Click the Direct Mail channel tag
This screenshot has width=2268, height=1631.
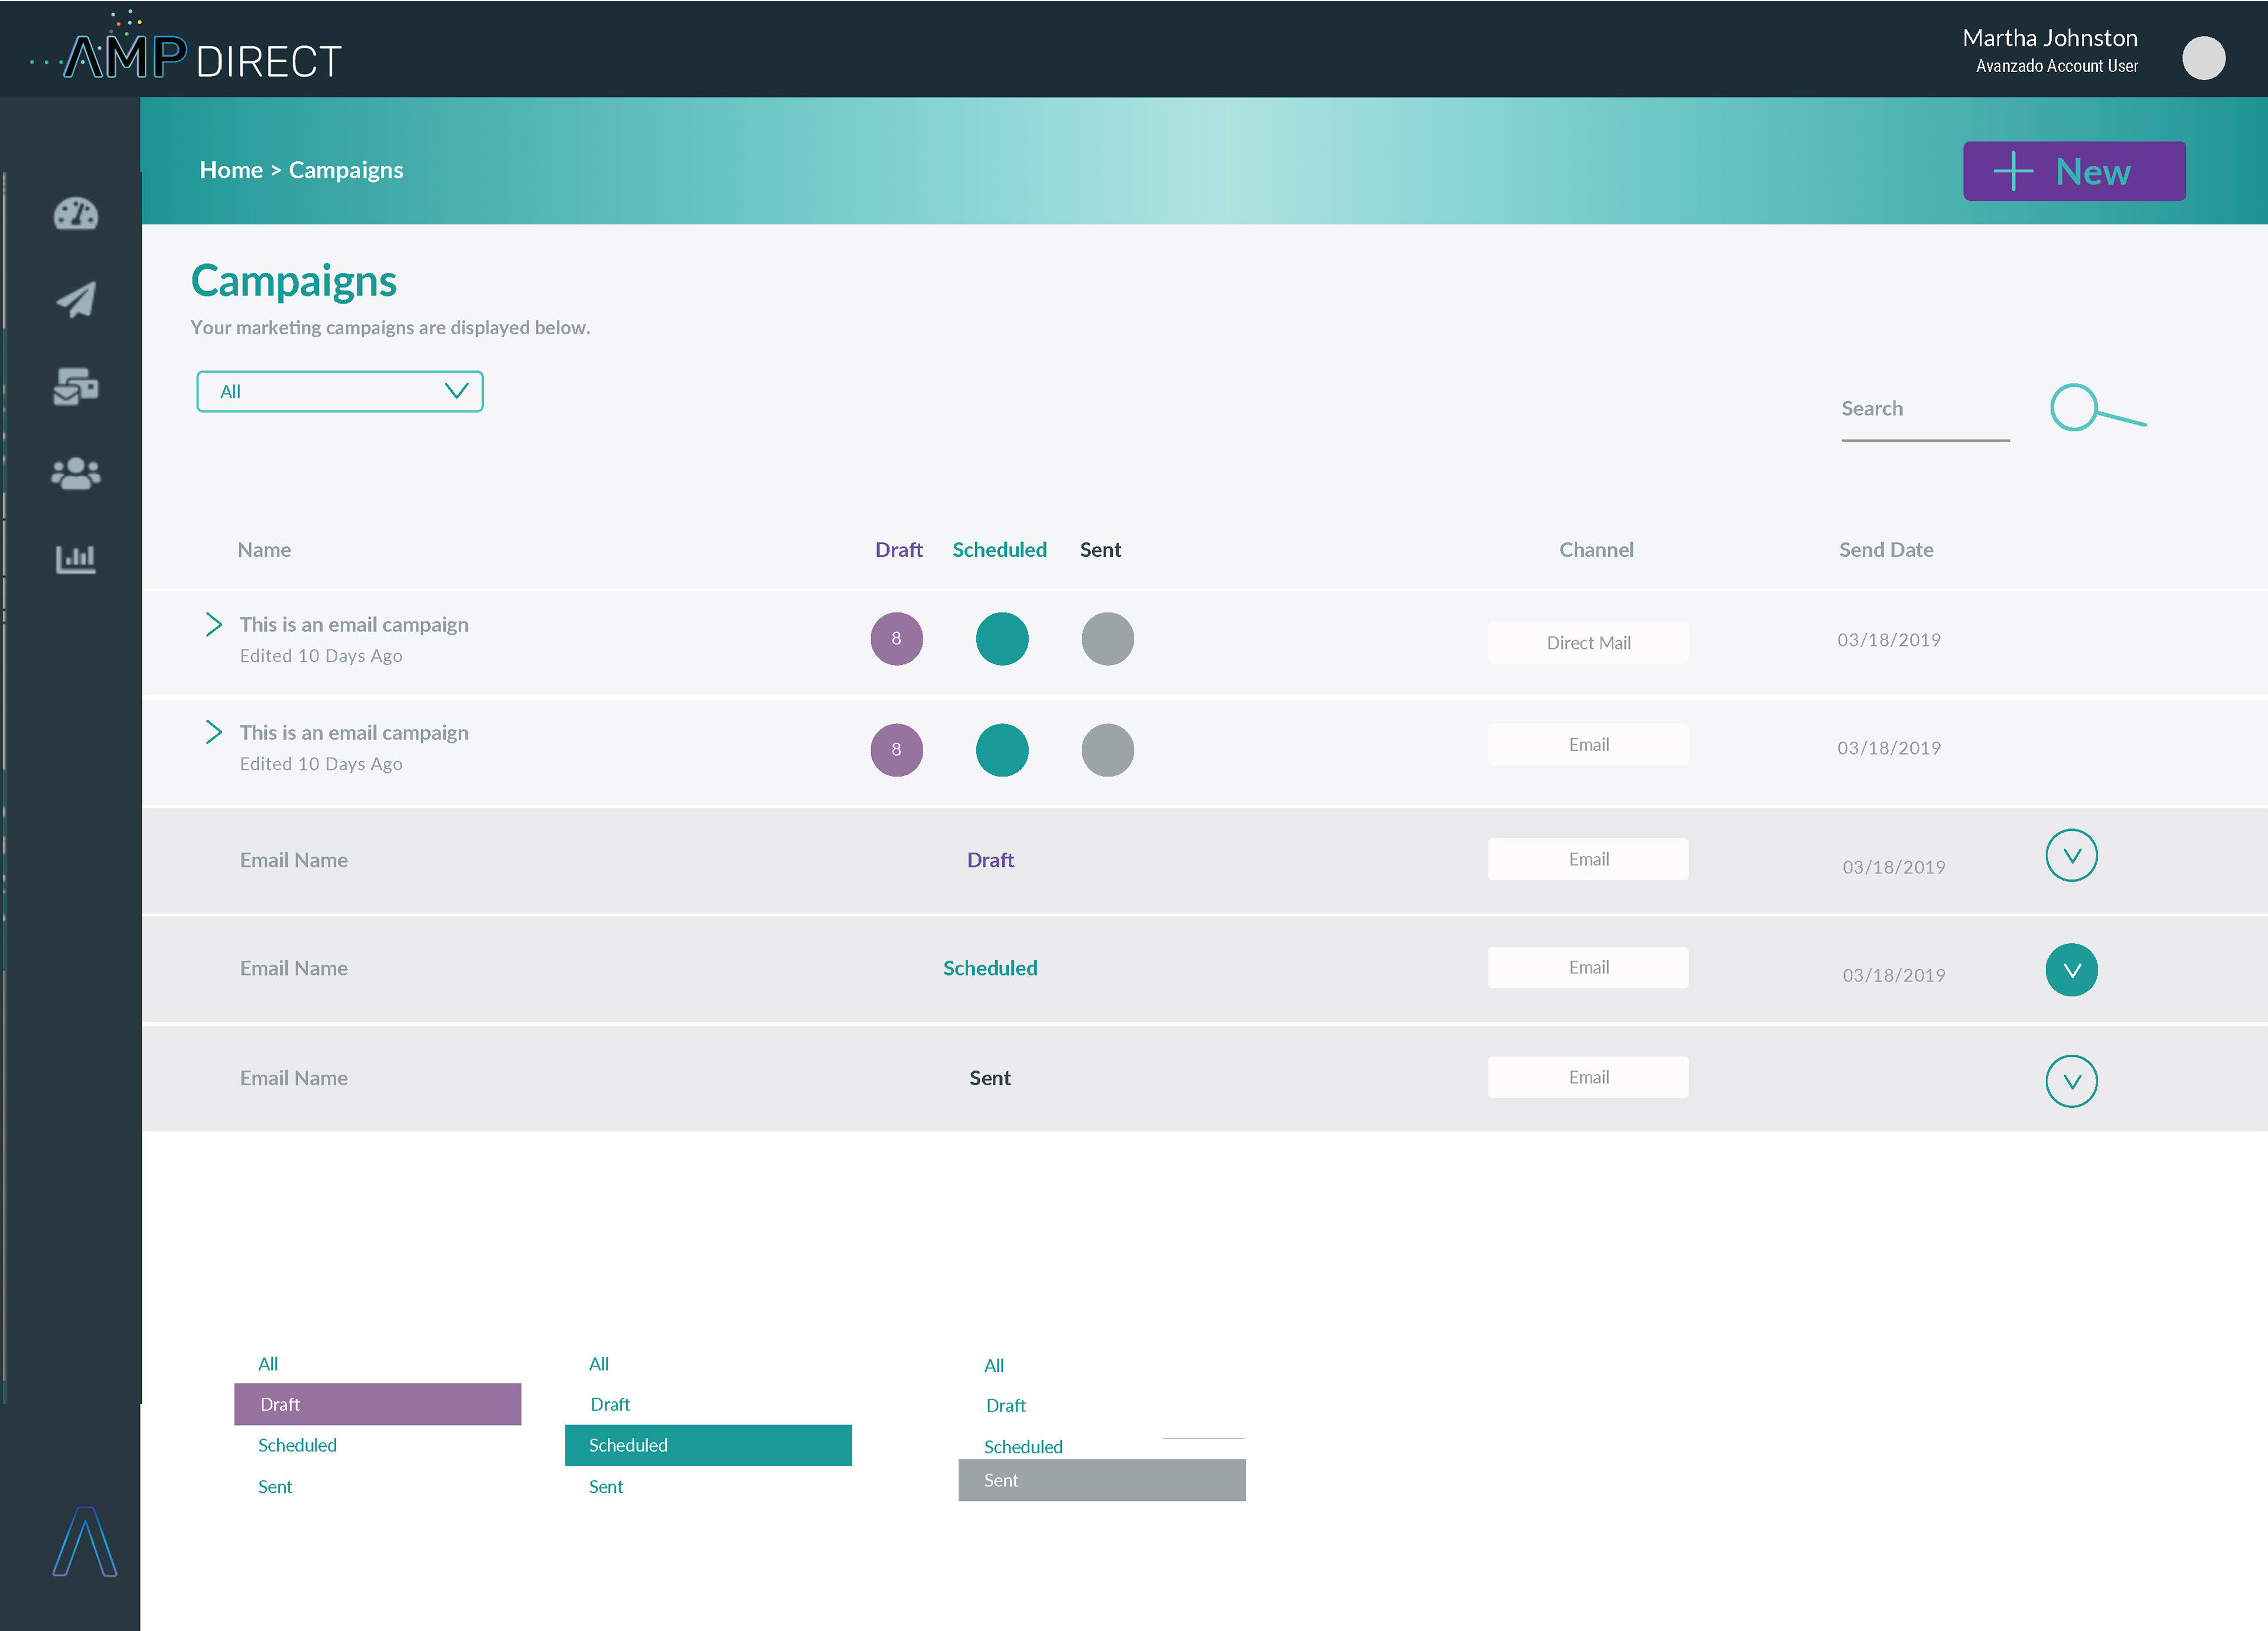1588,643
